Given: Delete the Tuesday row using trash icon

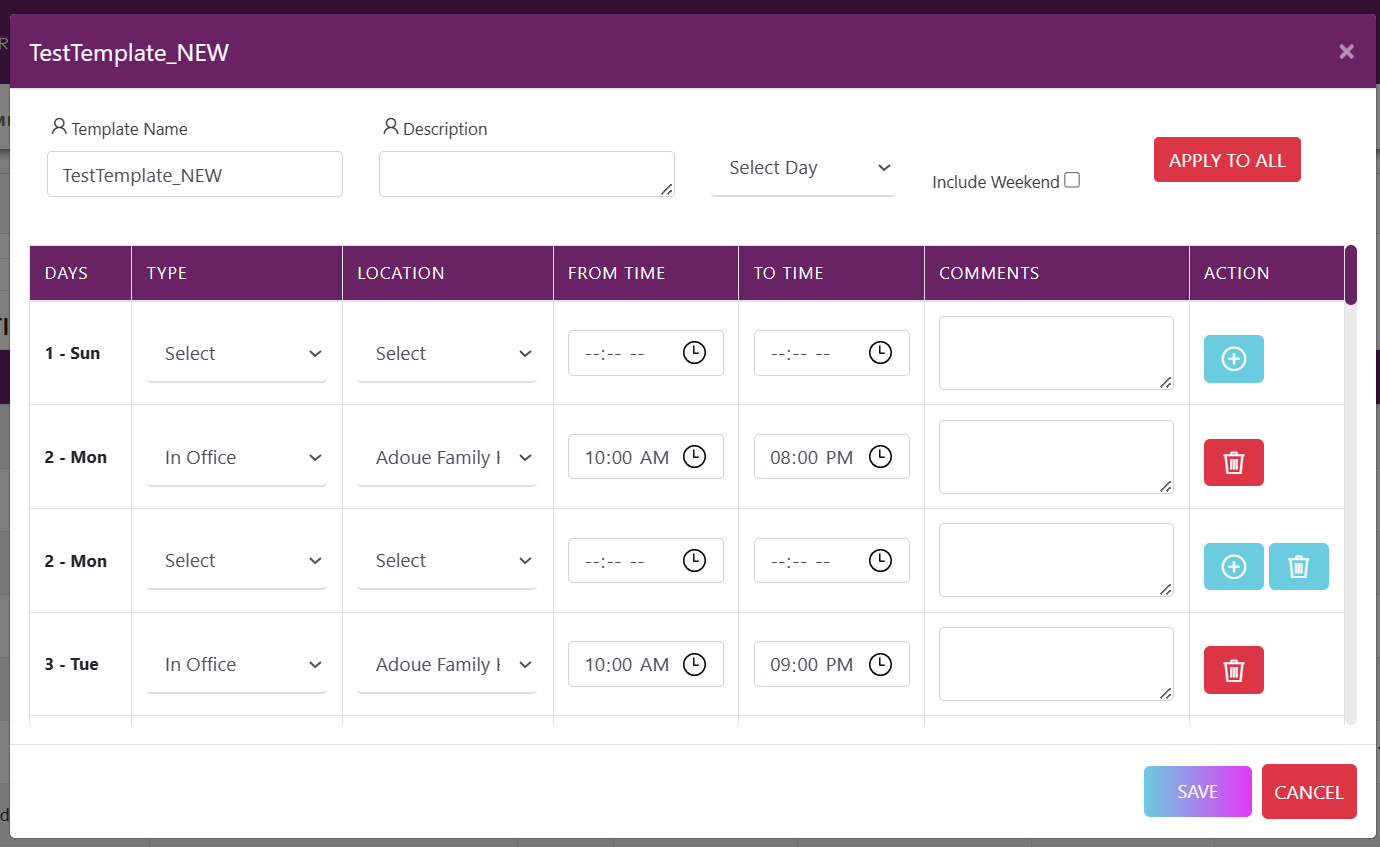Looking at the screenshot, I should (1233, 670).
